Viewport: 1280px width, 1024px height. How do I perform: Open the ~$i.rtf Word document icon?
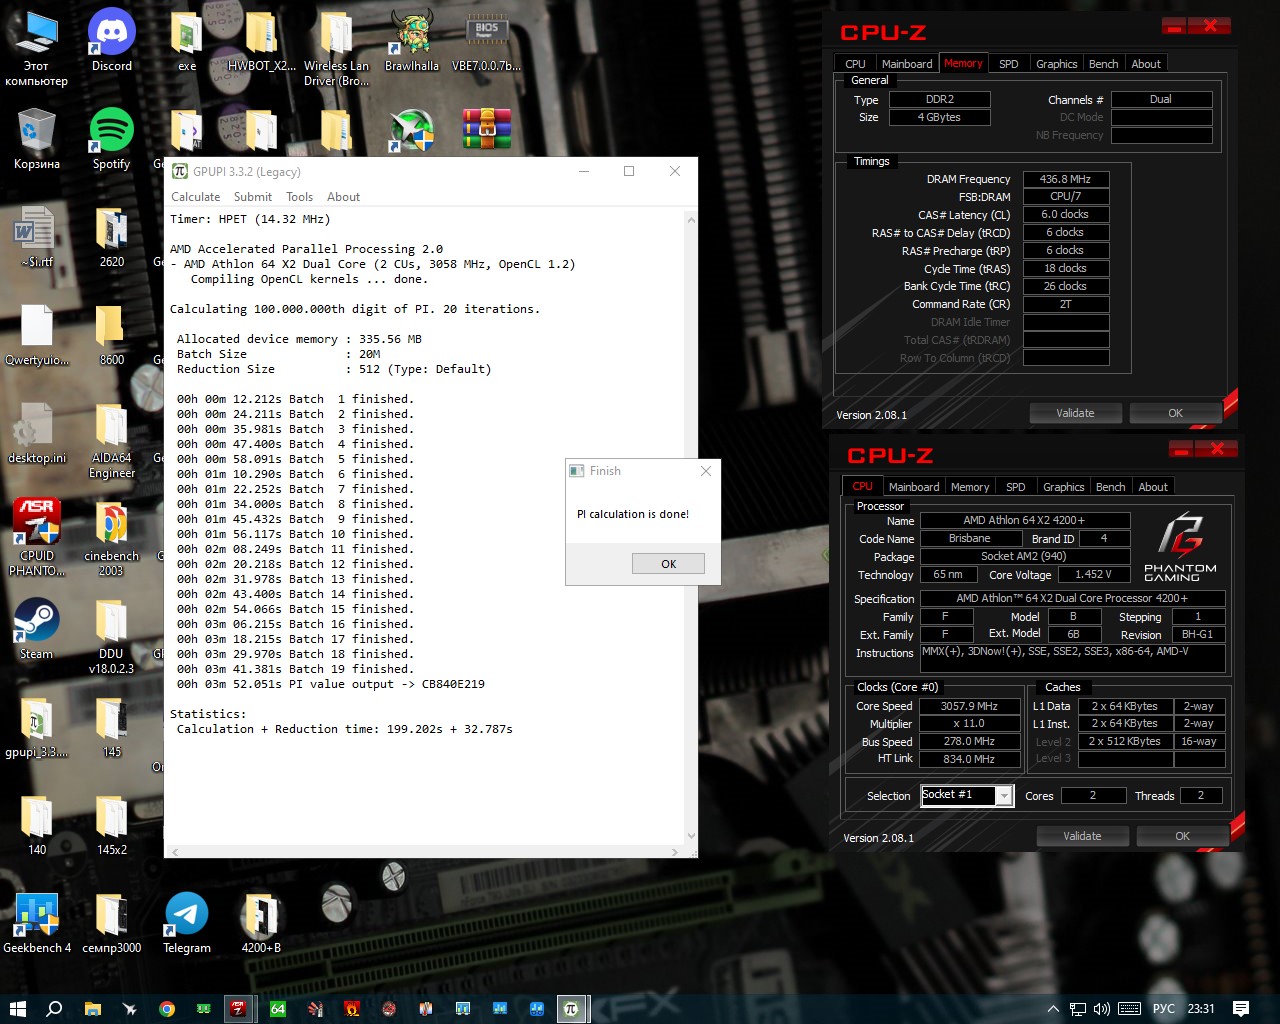click(x=36, y=237)
